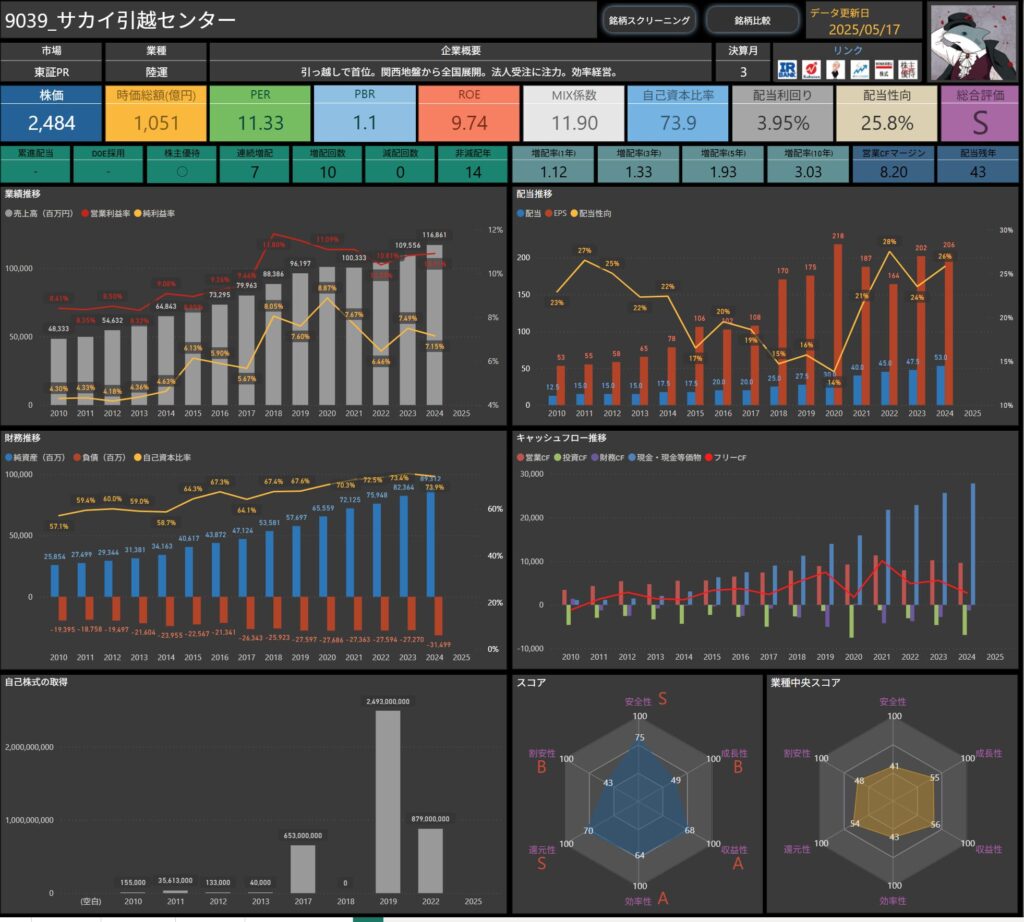Click the 配当利回り card showing 3.95%
The height and width of the screenshot is (922, 1024).
coord(782,114)
